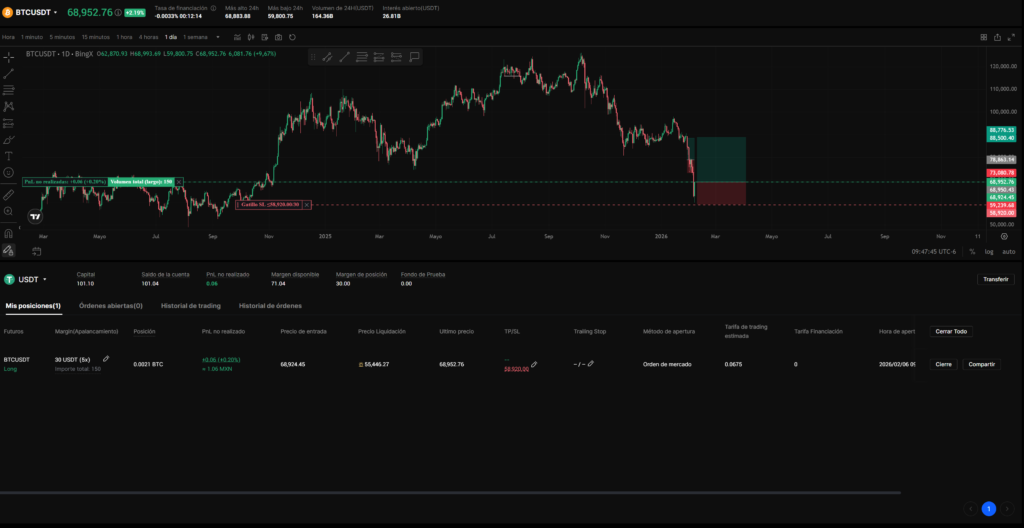Viewport: 1024px width, 528px height.
Task: Open the emoji sticker tool
Action: [x=9, y=173]
